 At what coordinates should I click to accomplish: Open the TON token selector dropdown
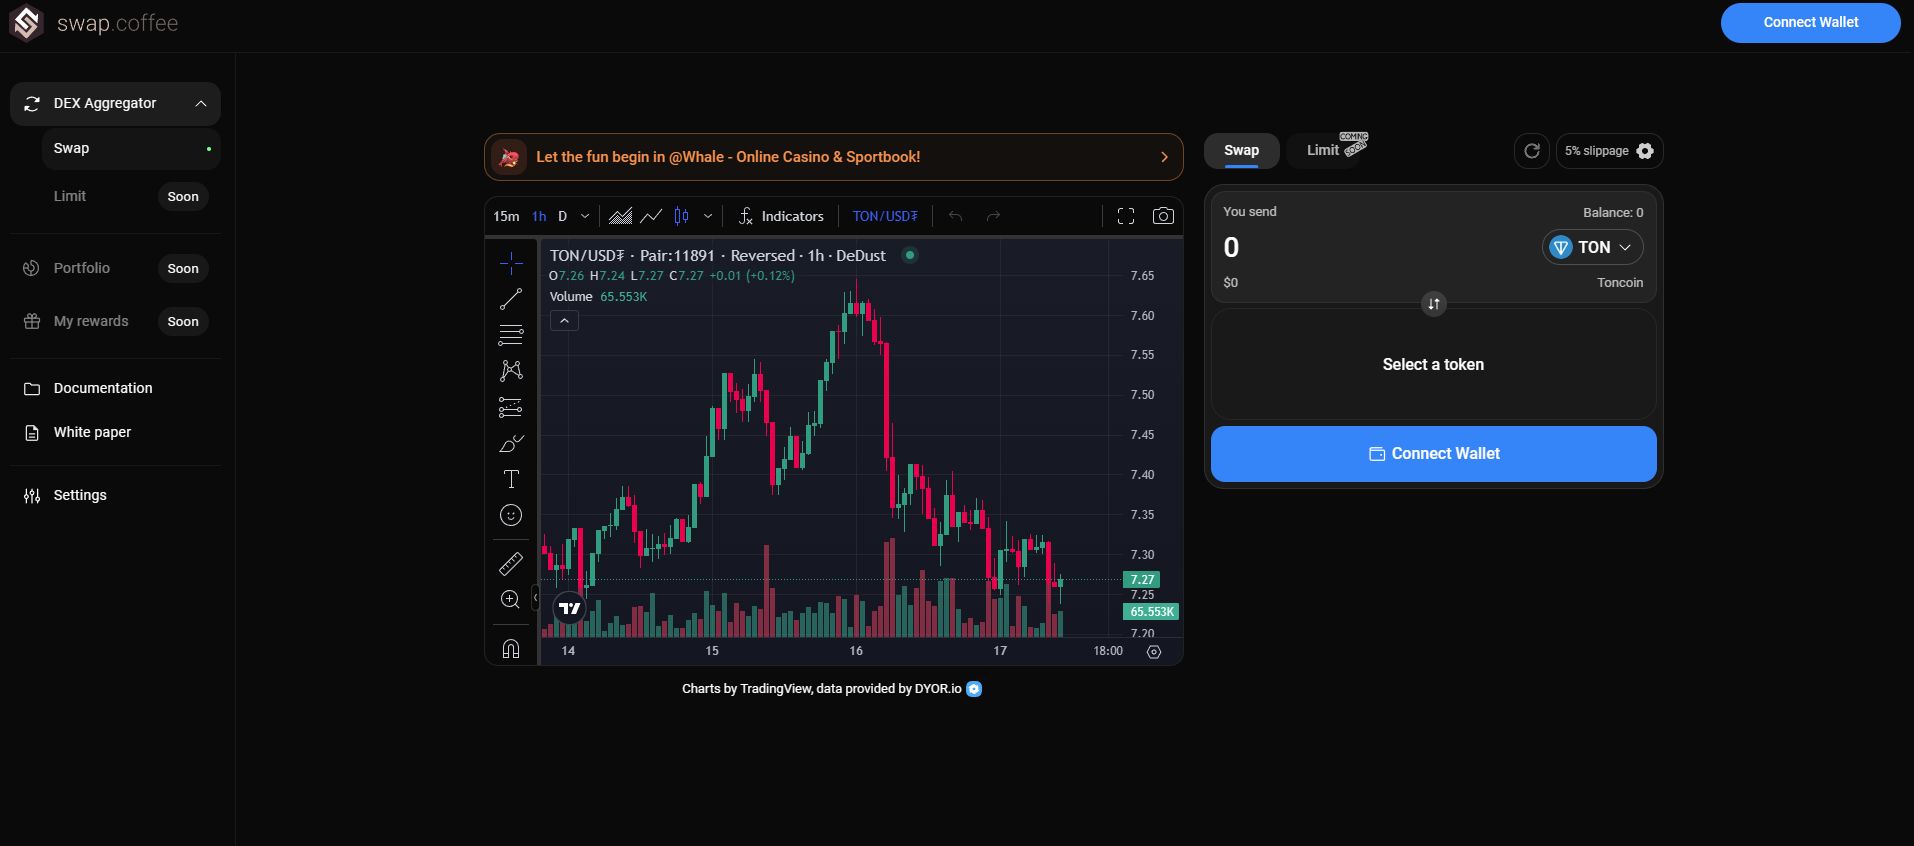pos(1592,247)
